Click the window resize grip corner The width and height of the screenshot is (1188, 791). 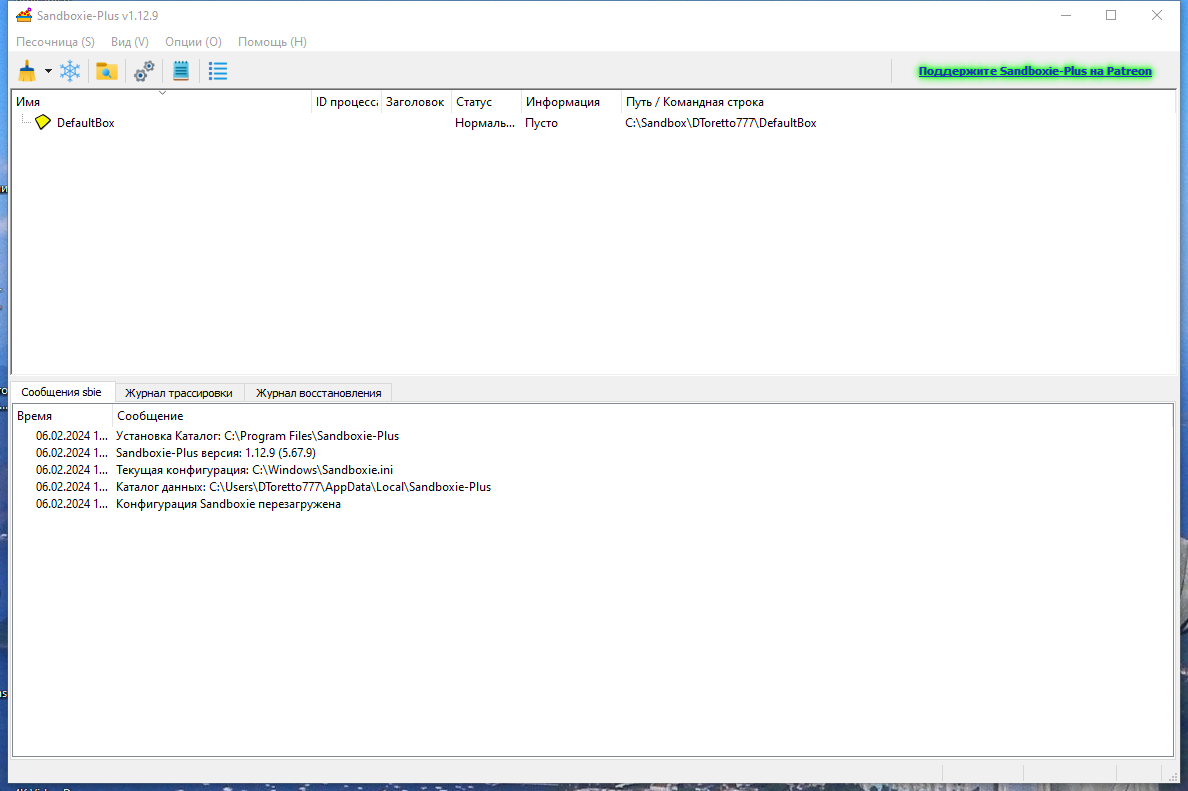point(1172,776)
